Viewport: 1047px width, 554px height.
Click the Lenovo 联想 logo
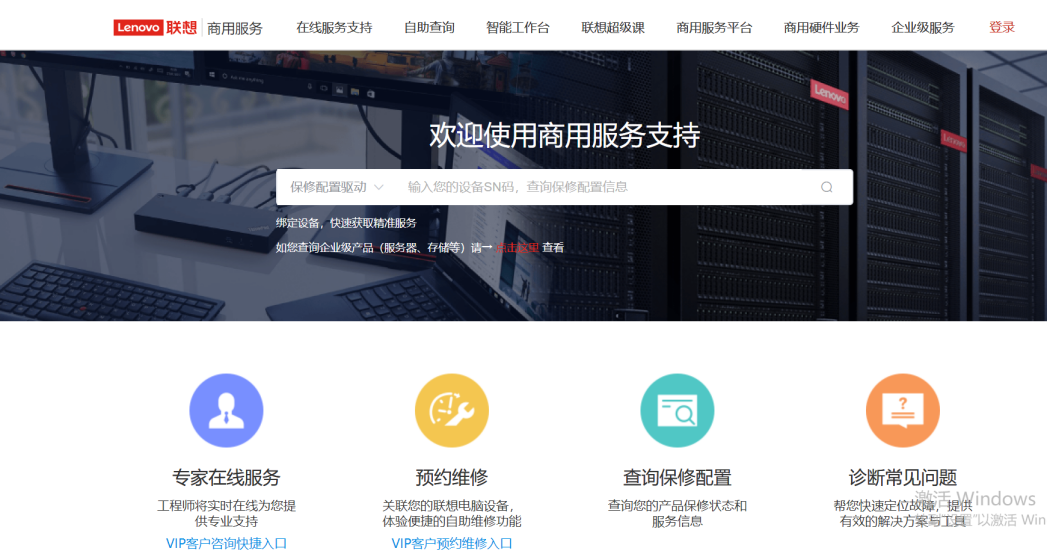(155, 27)
